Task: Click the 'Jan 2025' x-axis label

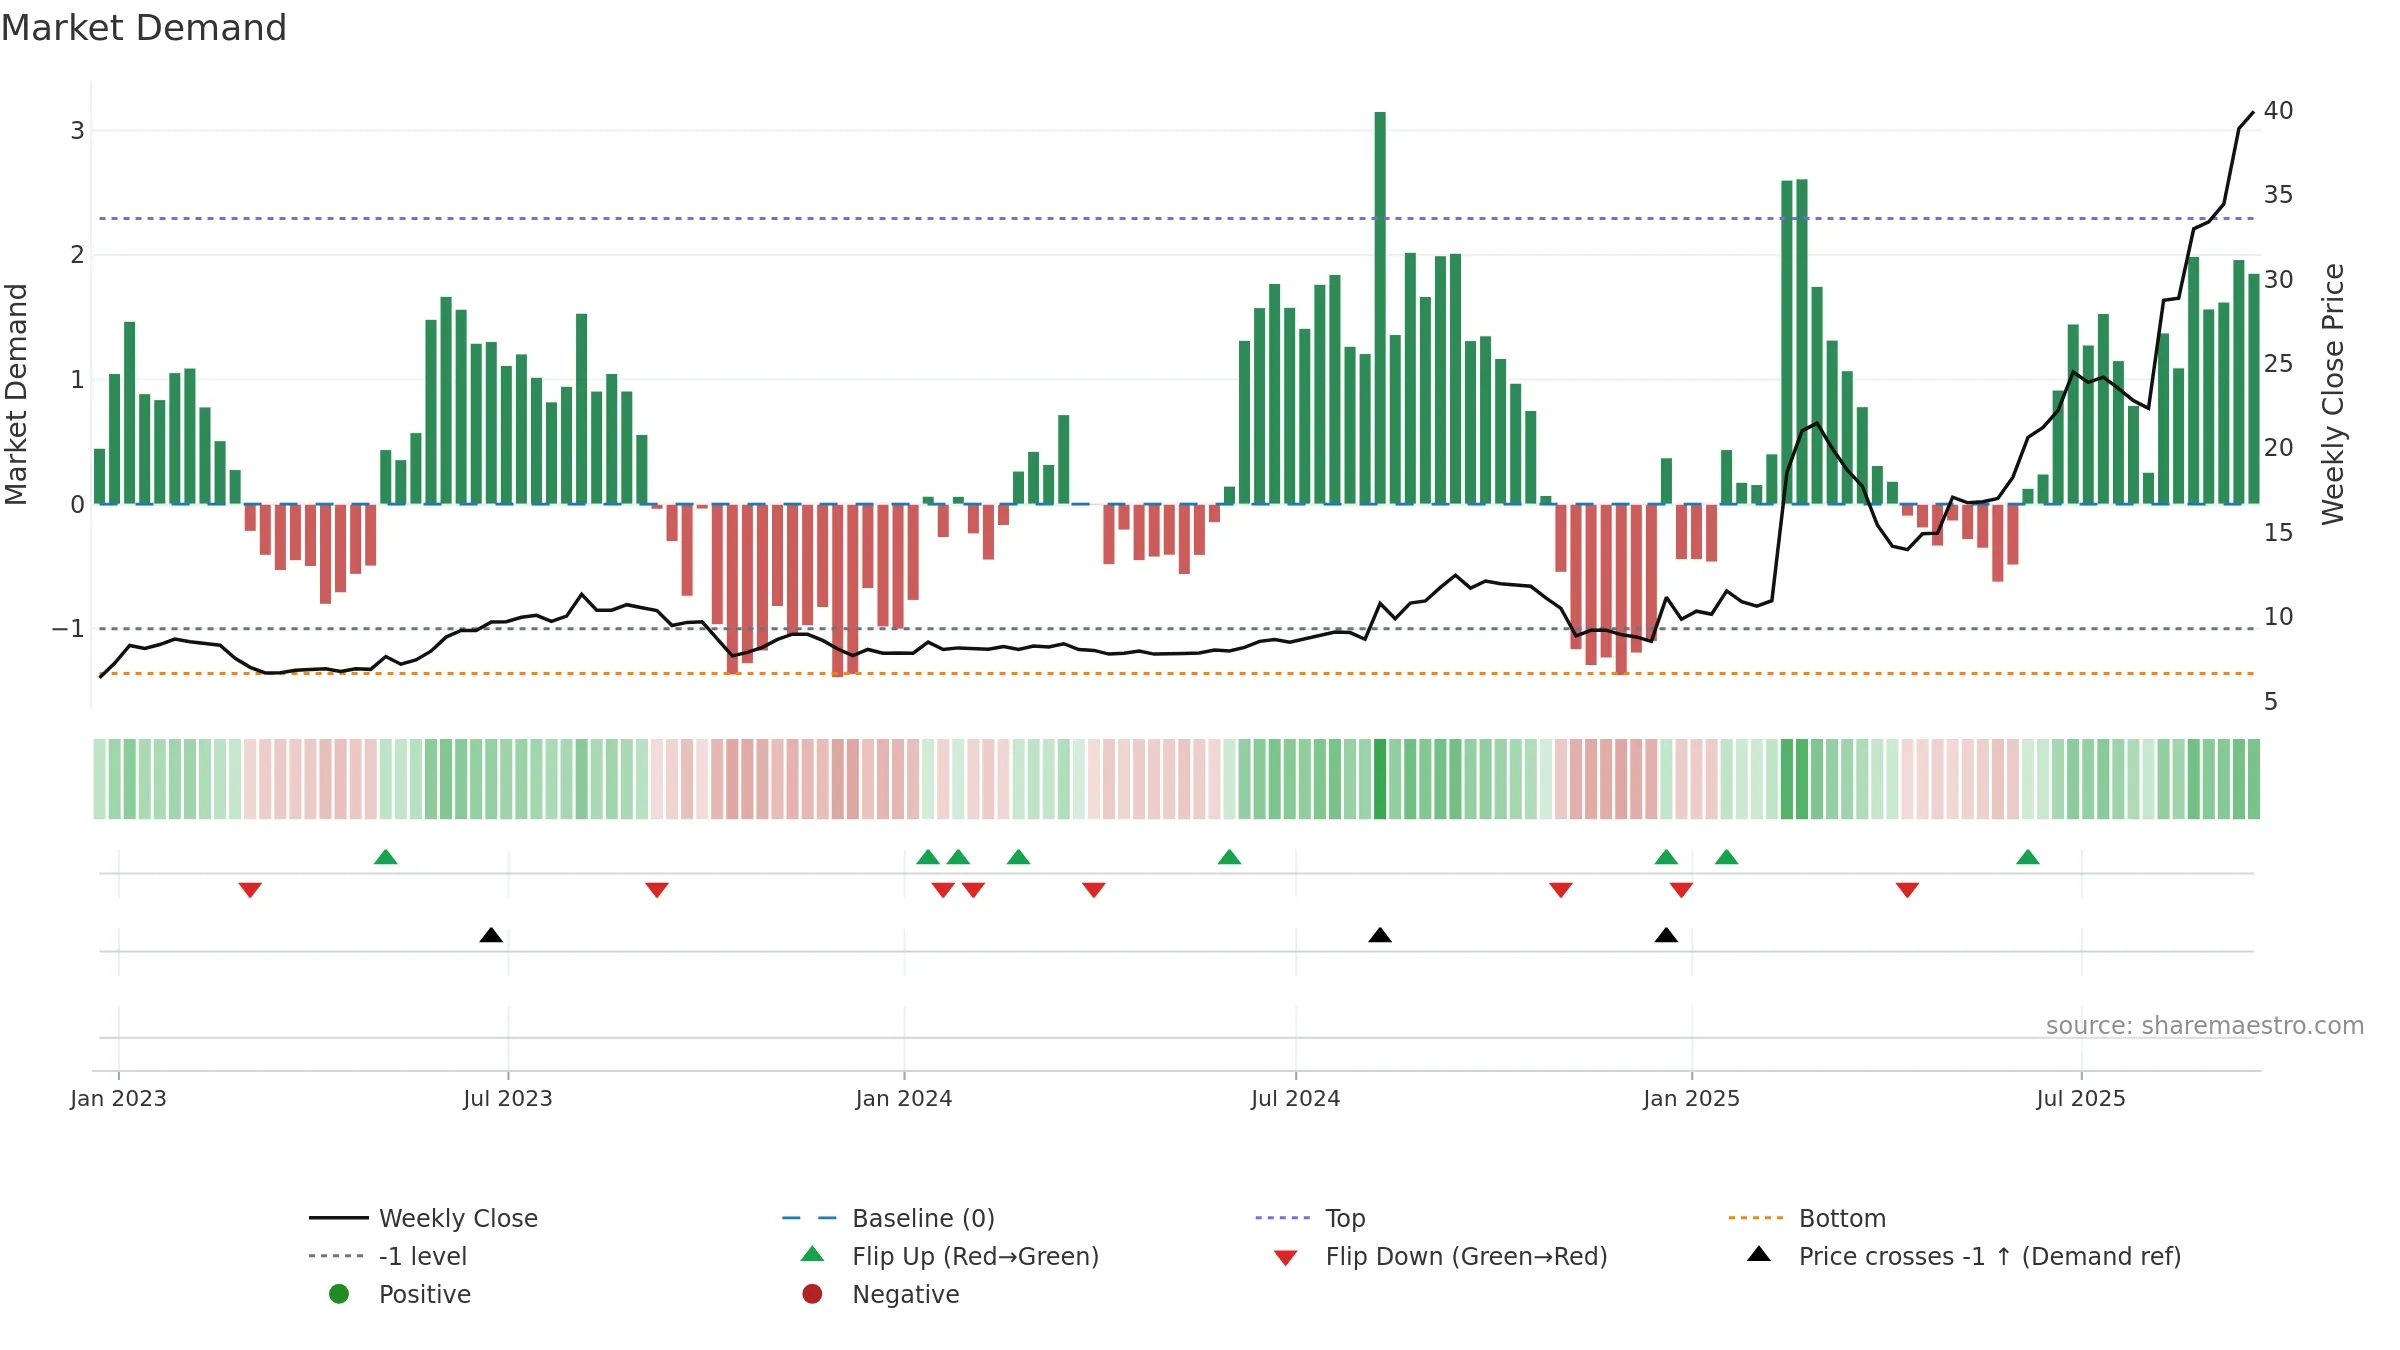Action: [x=1691, y=1098]
